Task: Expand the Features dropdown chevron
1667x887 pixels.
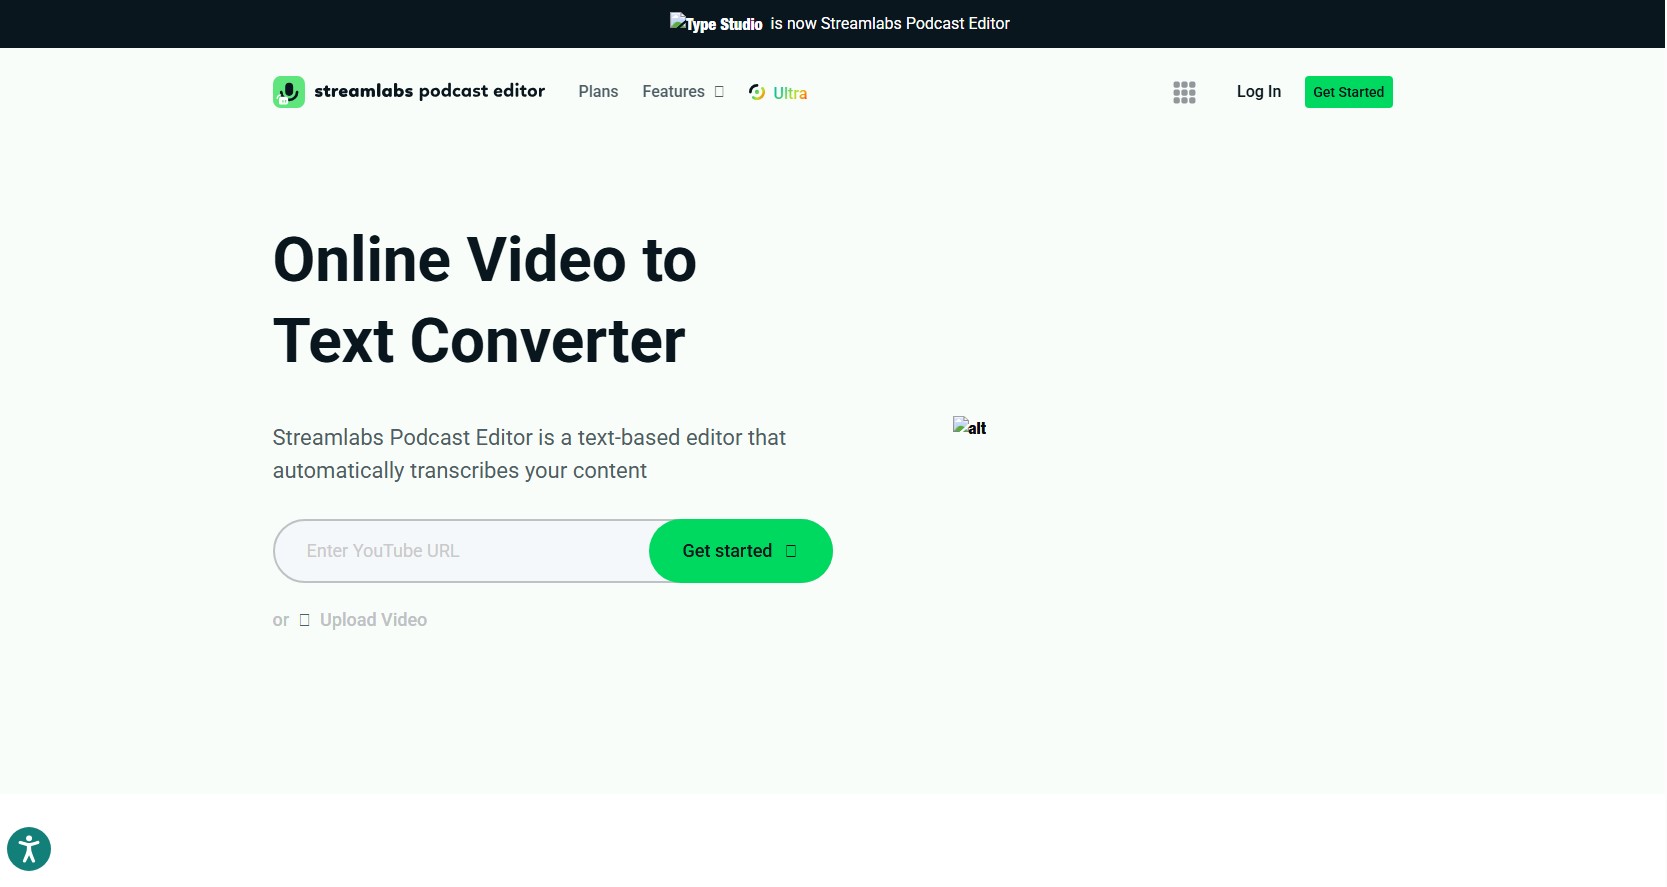Action: tap(719, 92)
